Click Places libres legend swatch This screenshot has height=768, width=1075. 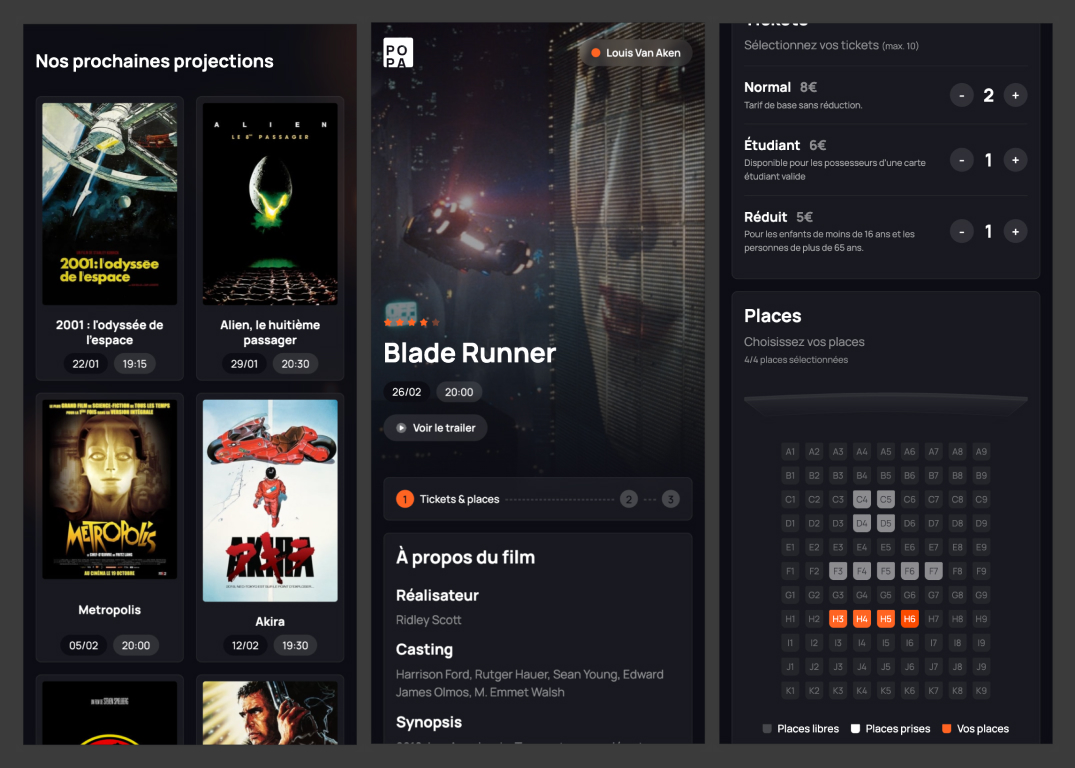click(767, 728)
